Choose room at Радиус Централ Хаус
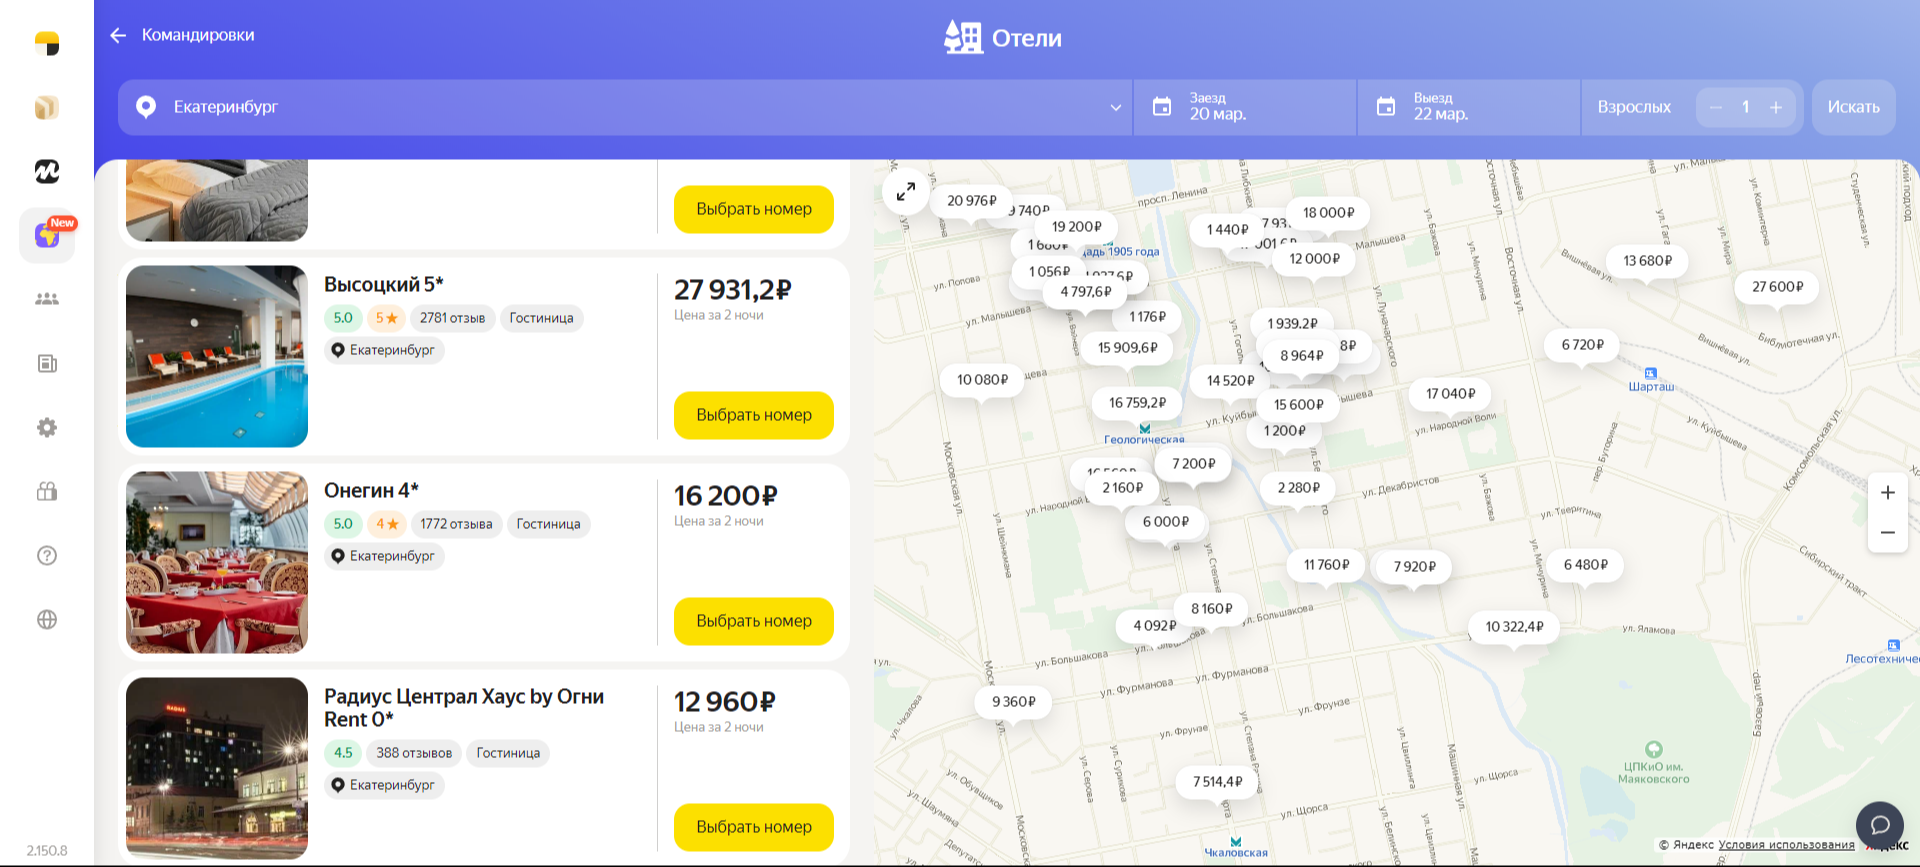Image resolution: width=1920 pixels, height=867 pixels. pyautogui.click(x=754, y=827)
